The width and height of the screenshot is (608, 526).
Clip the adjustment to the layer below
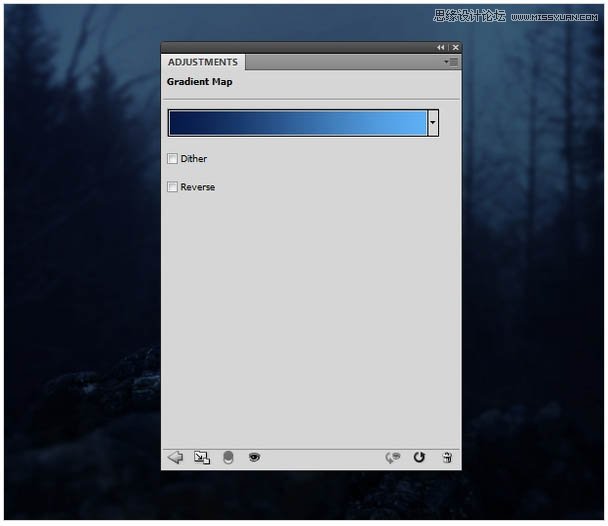(x=228, y=457)
